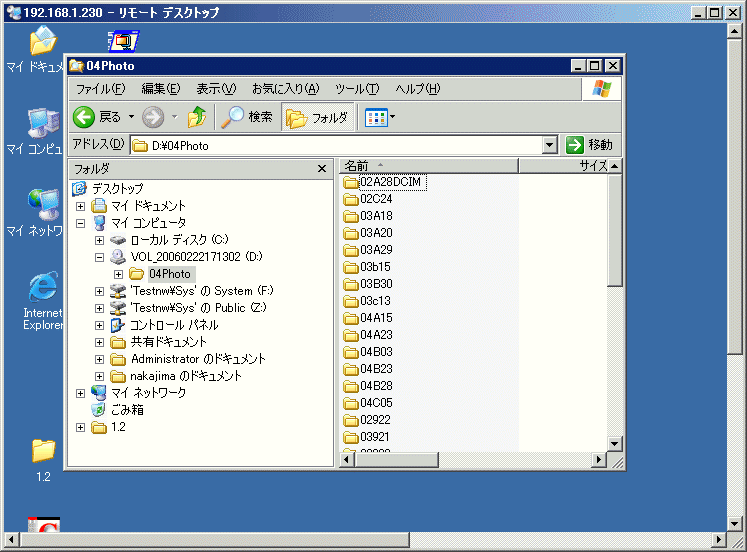Select ローカル ディスク (C:) drive icon
Image resolution: width=747 pixels, height=552 pixels.
[118, 240]
